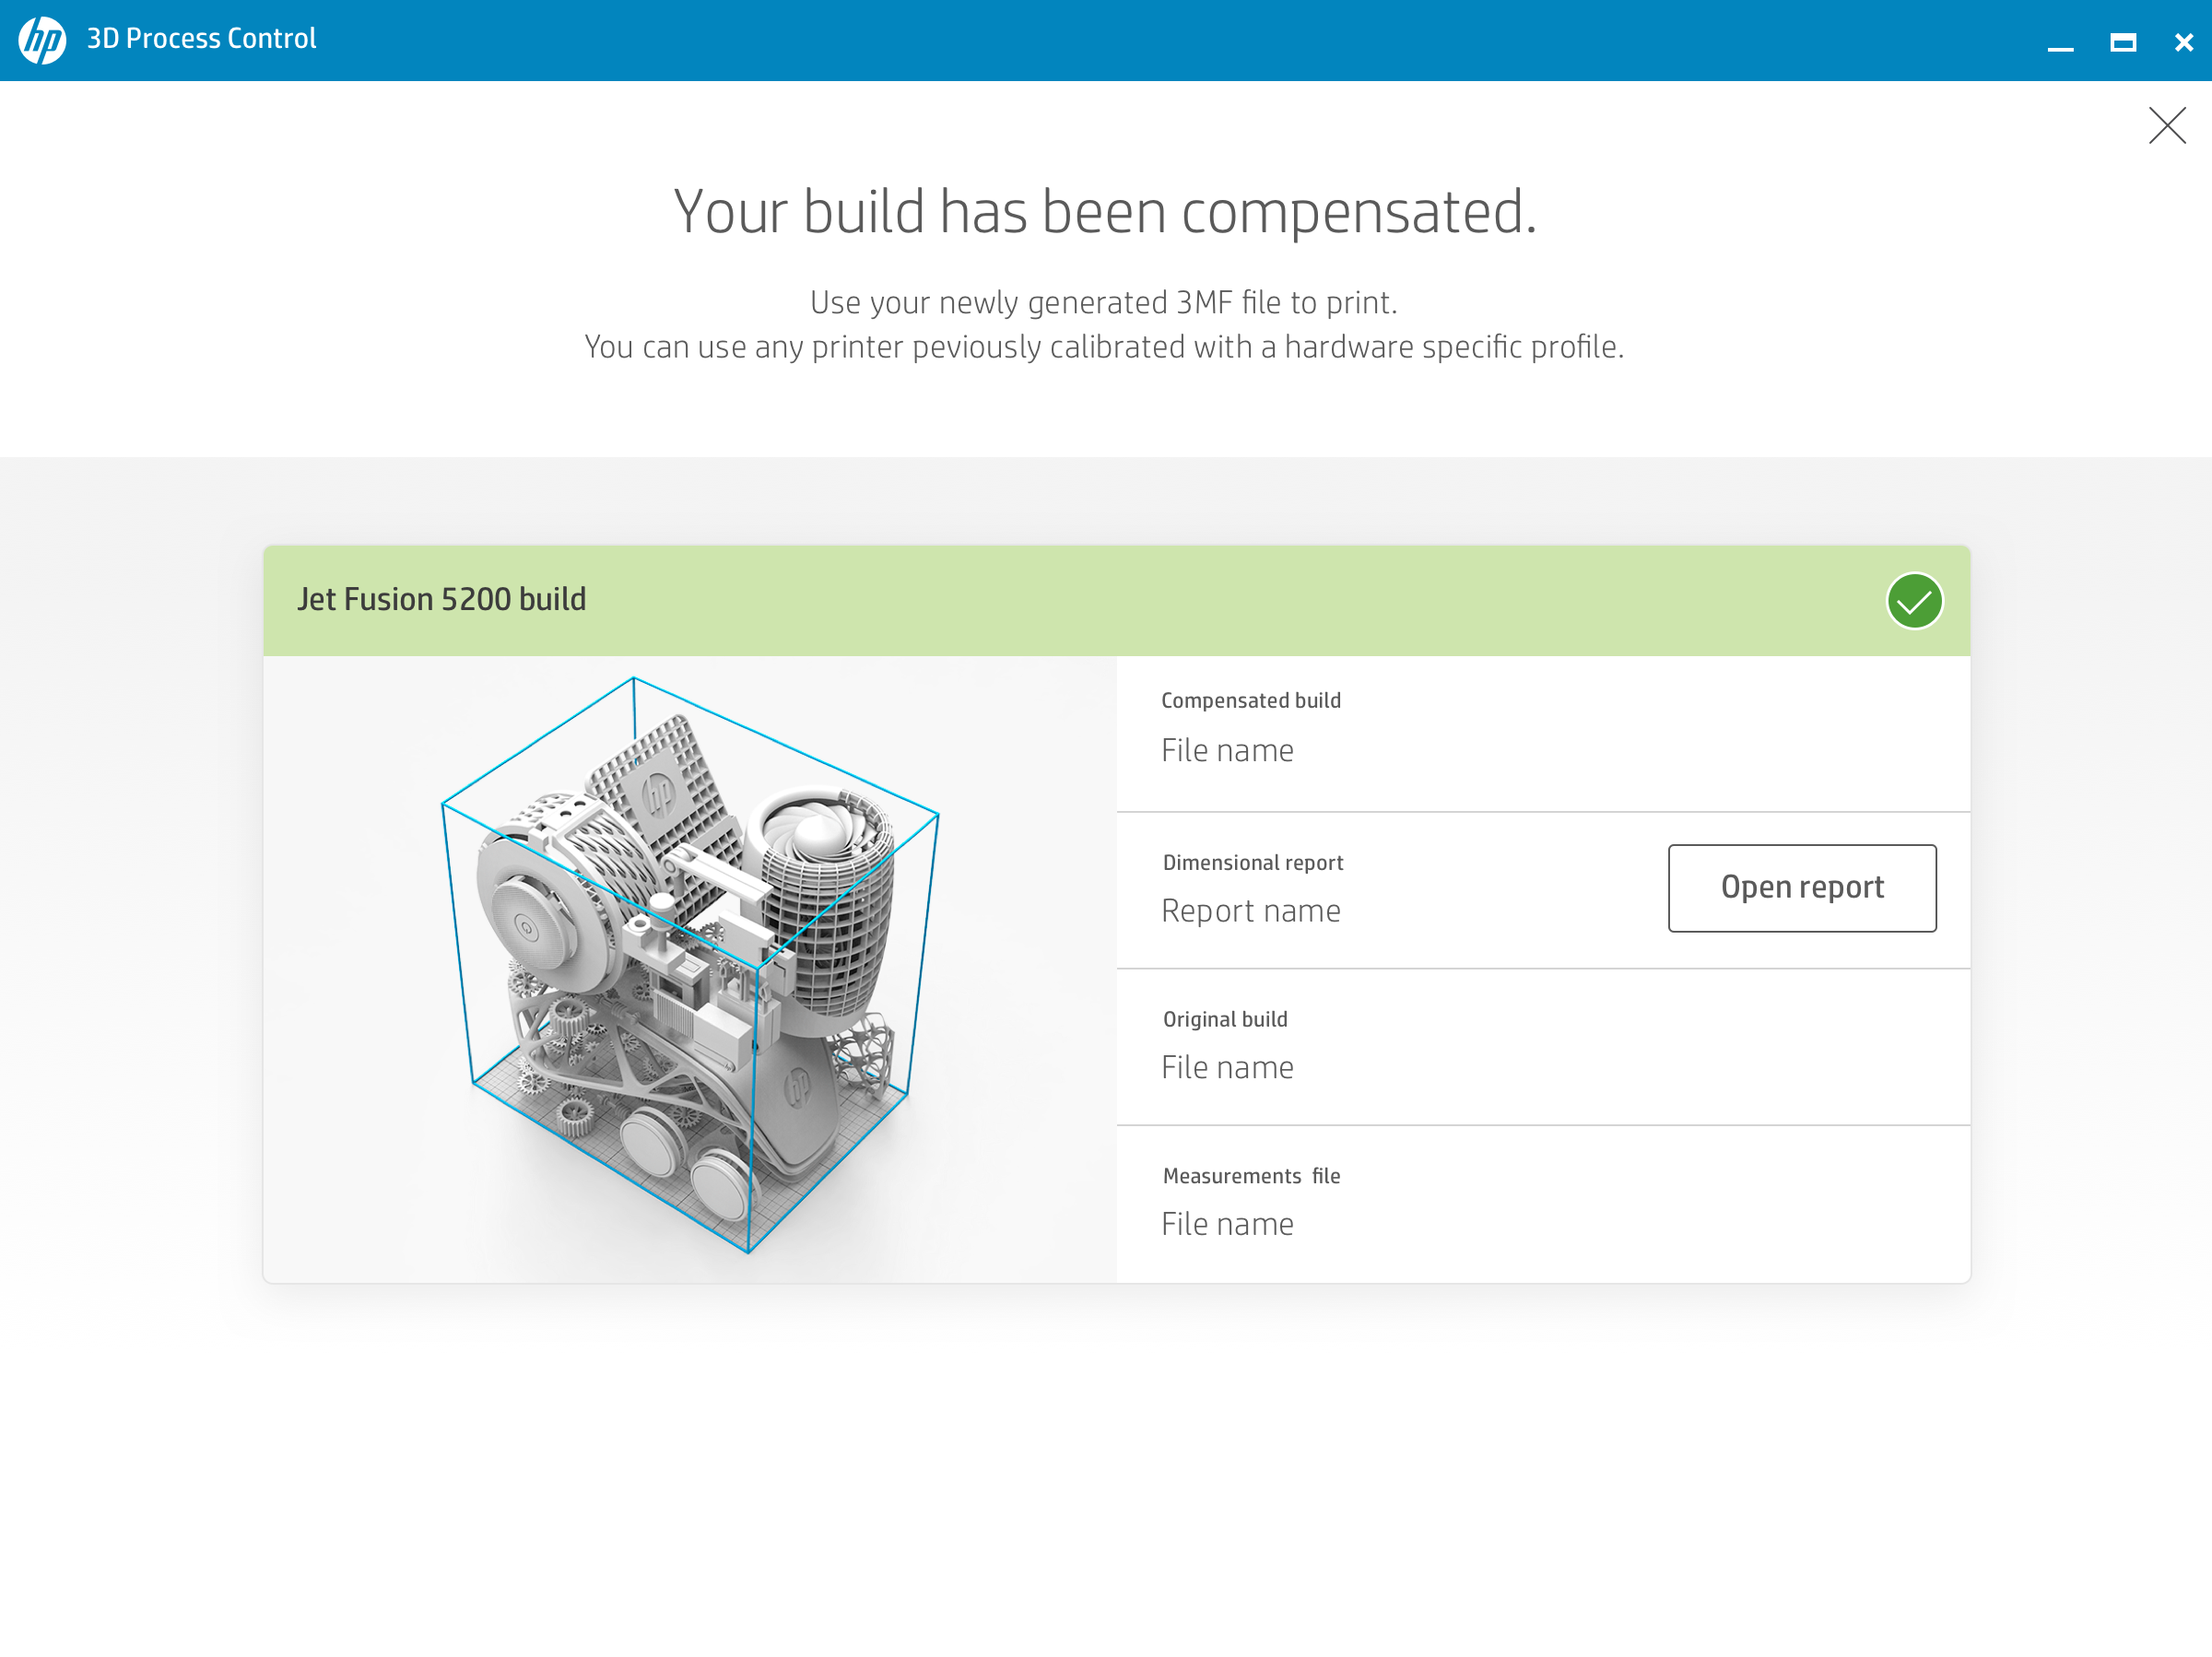The height and width of the screenshot is (1657, 2212).
Task: Click 'Your build has been compensated.' heading
Action: click(1105, 211)
